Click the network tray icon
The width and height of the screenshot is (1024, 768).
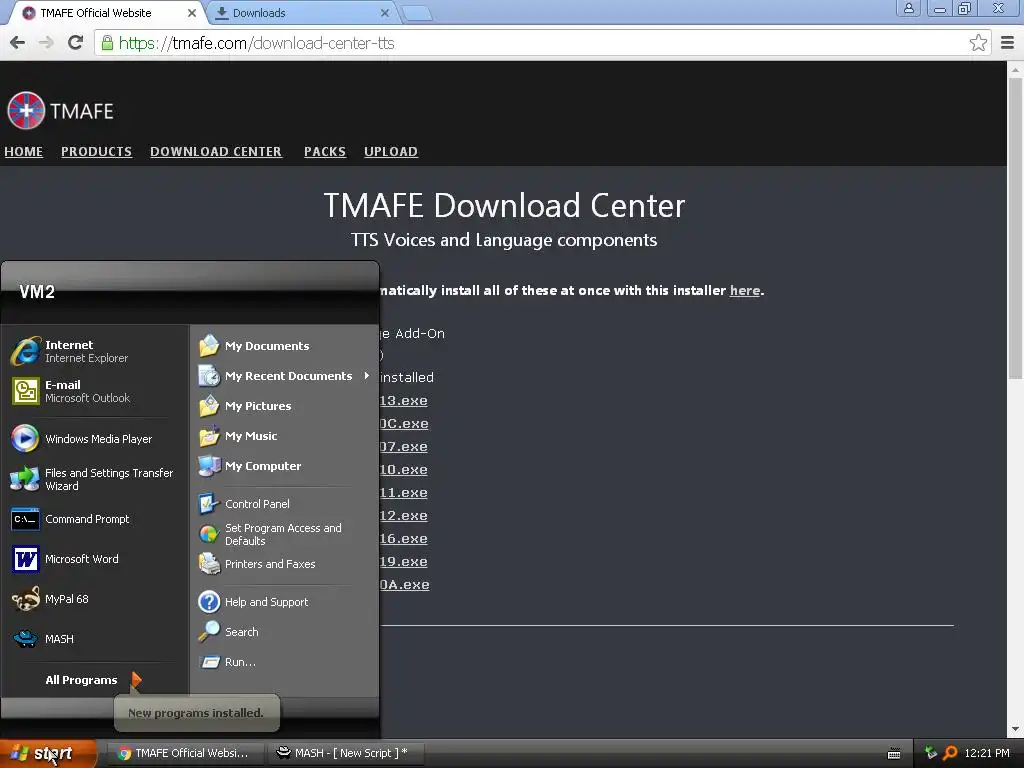point(931,753)
